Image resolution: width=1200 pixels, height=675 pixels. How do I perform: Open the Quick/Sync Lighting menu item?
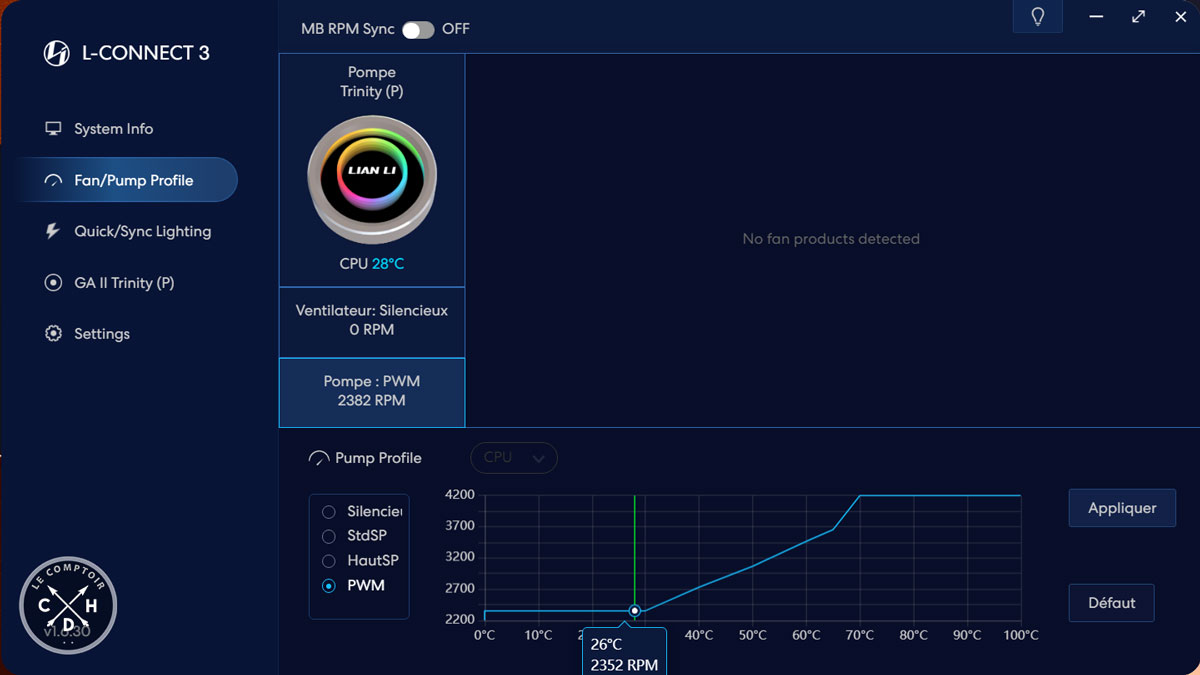(x=142, y=232)
